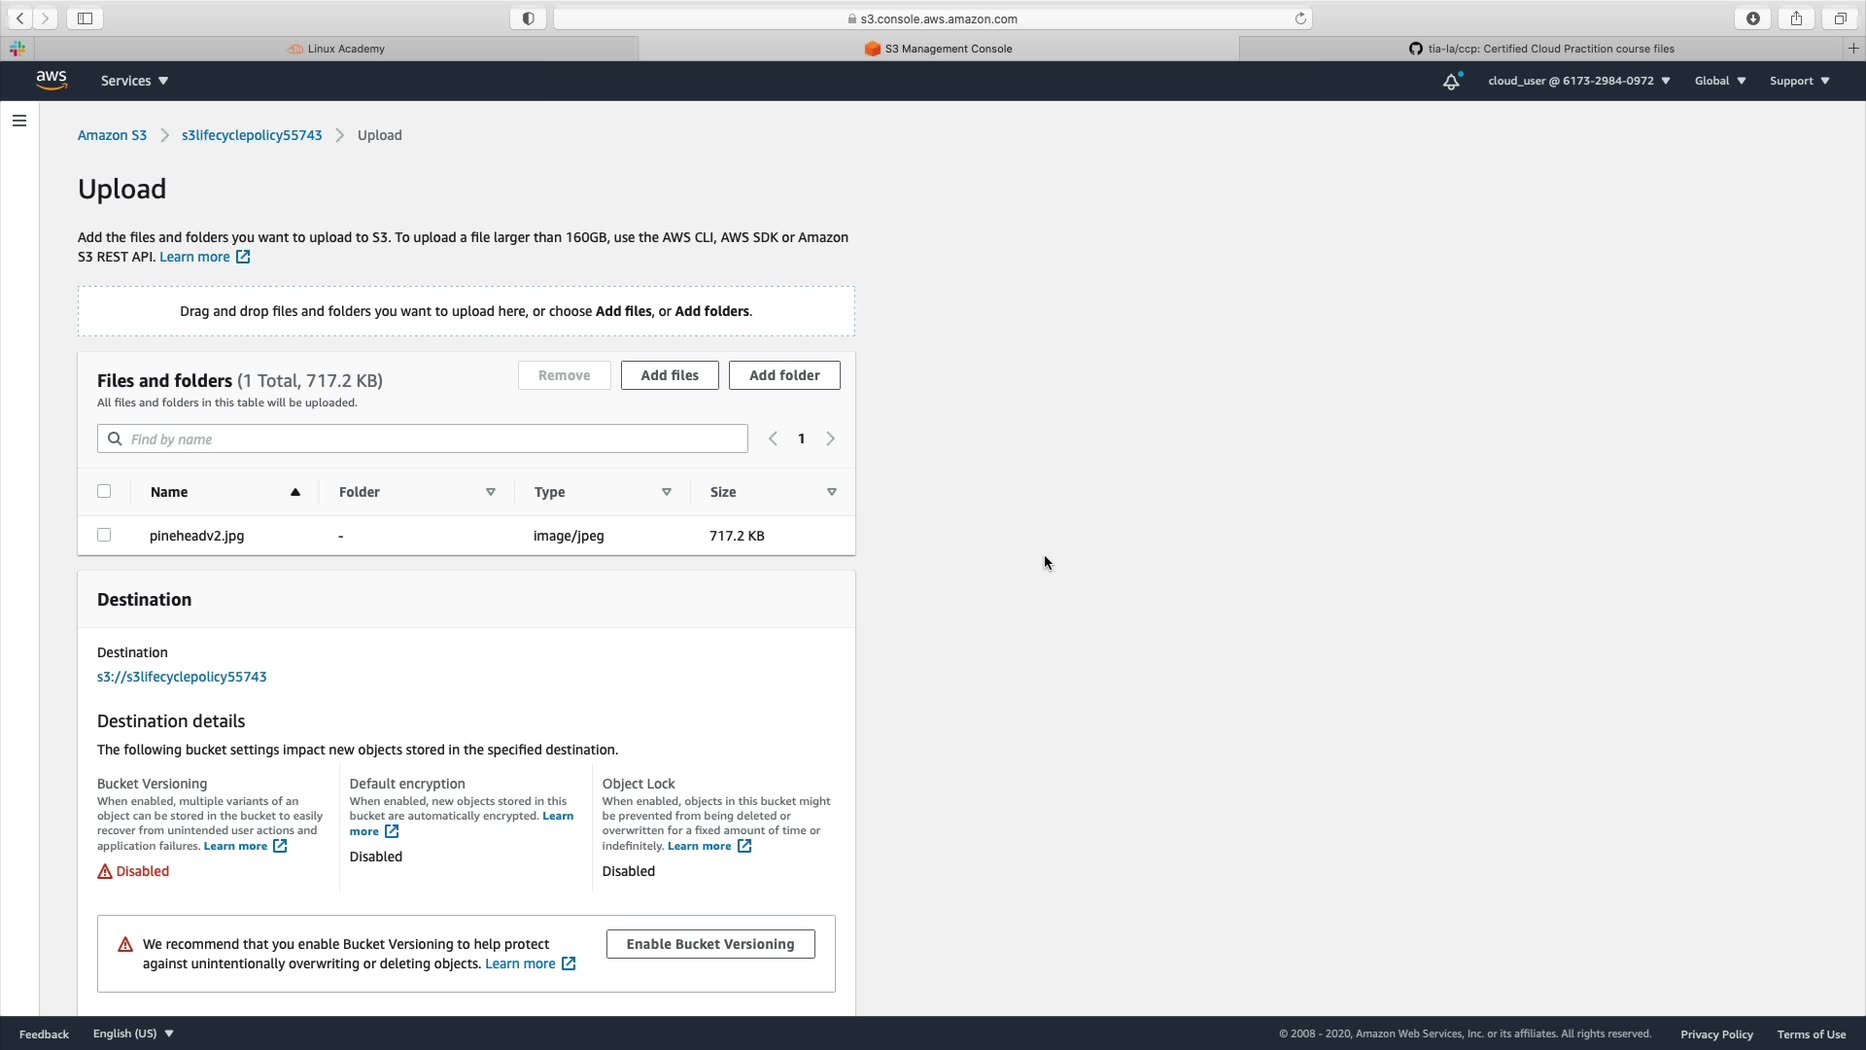Switch to the Linux Academy tab
The image size is (1866, 1050).
click(x=336, y=48)
